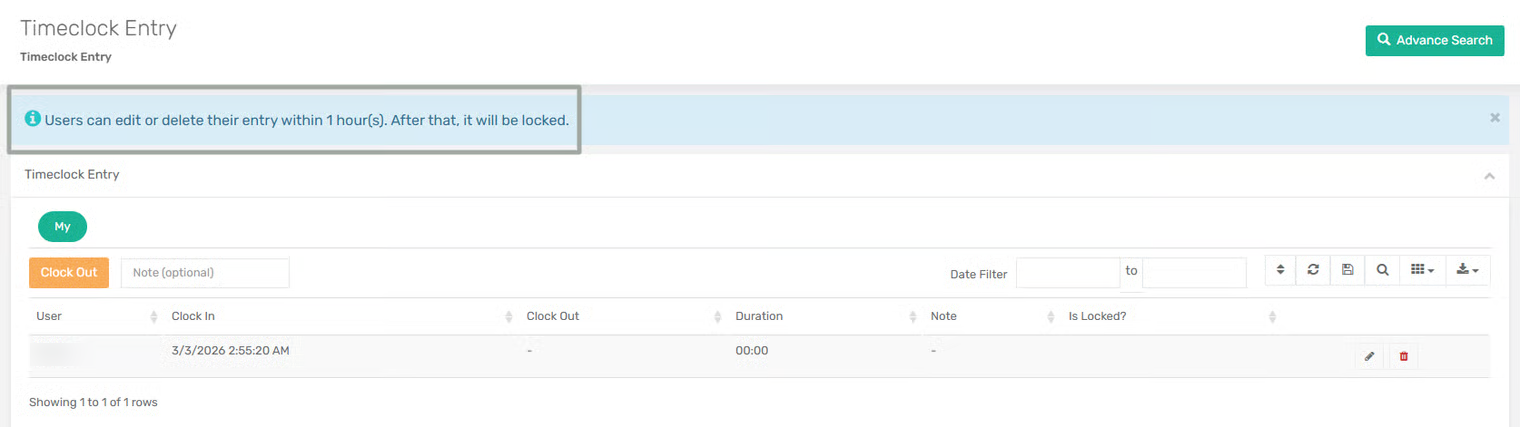Click the save floppy disk icon

point(1347,270)
